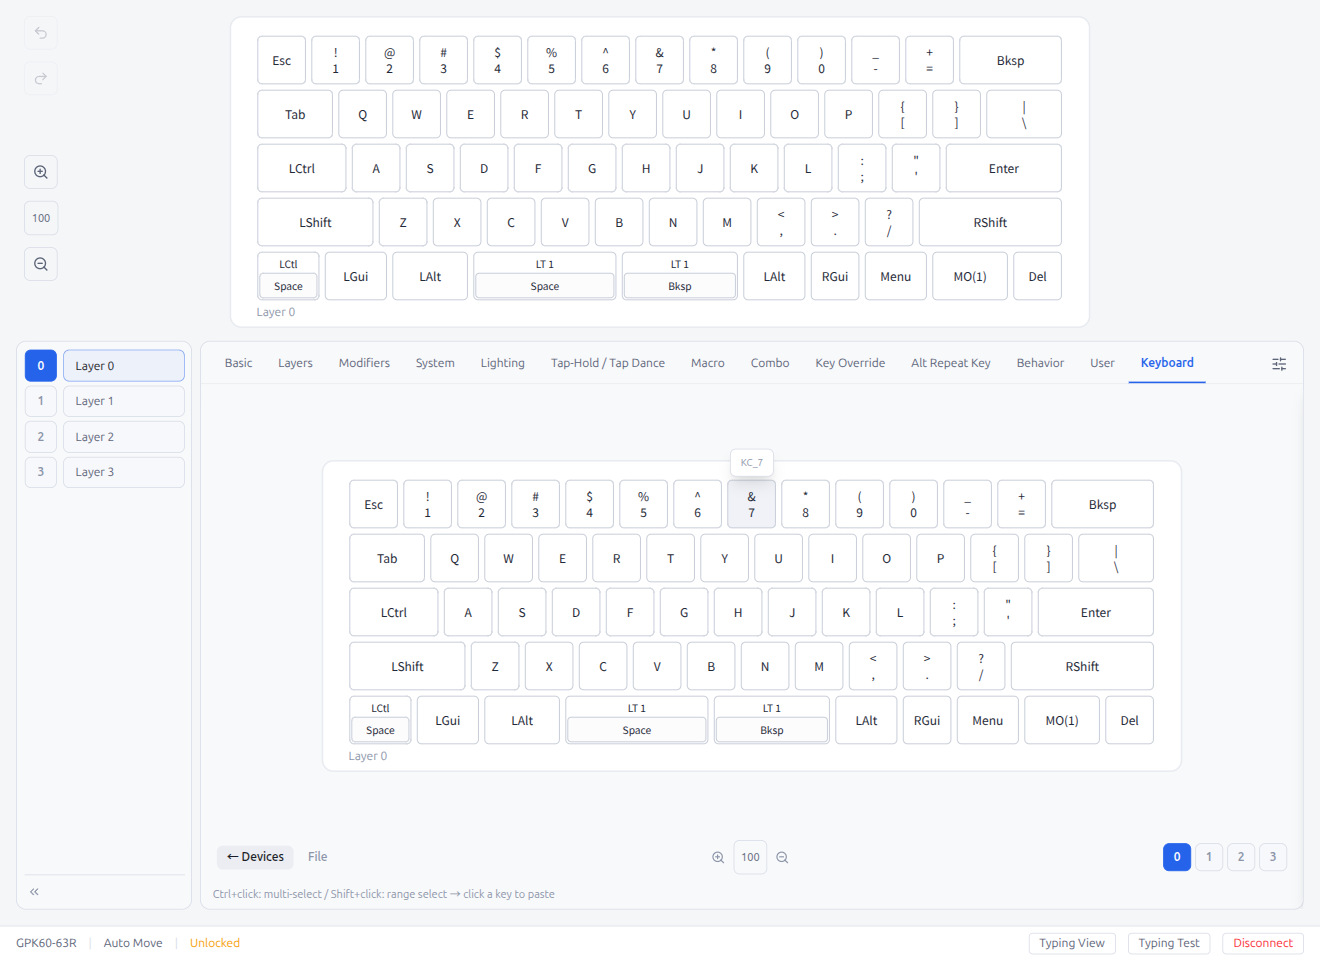Screen dimensions: 1320x960
Task: Undo the last keymap change
Action: tap(40, 33)
